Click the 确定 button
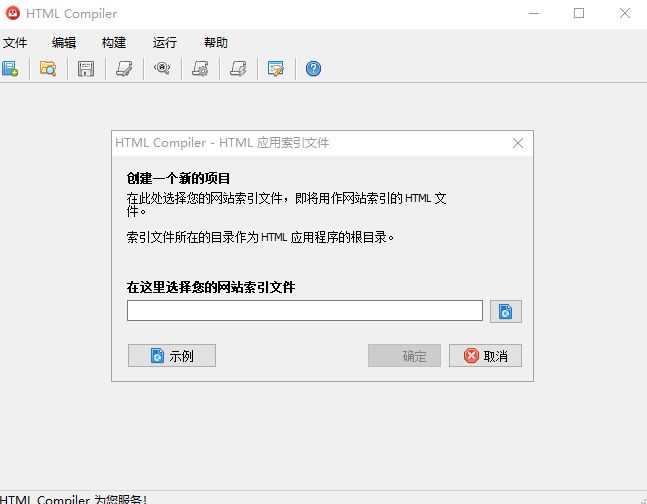 pos(404,356)
